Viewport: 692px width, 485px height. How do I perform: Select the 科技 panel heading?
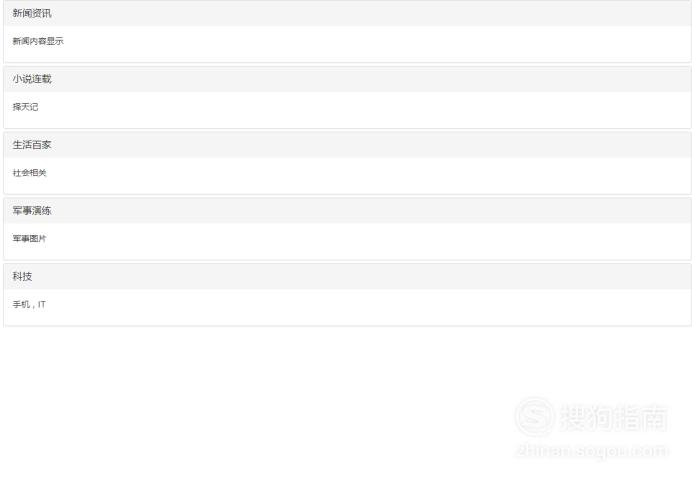(347, 276)
